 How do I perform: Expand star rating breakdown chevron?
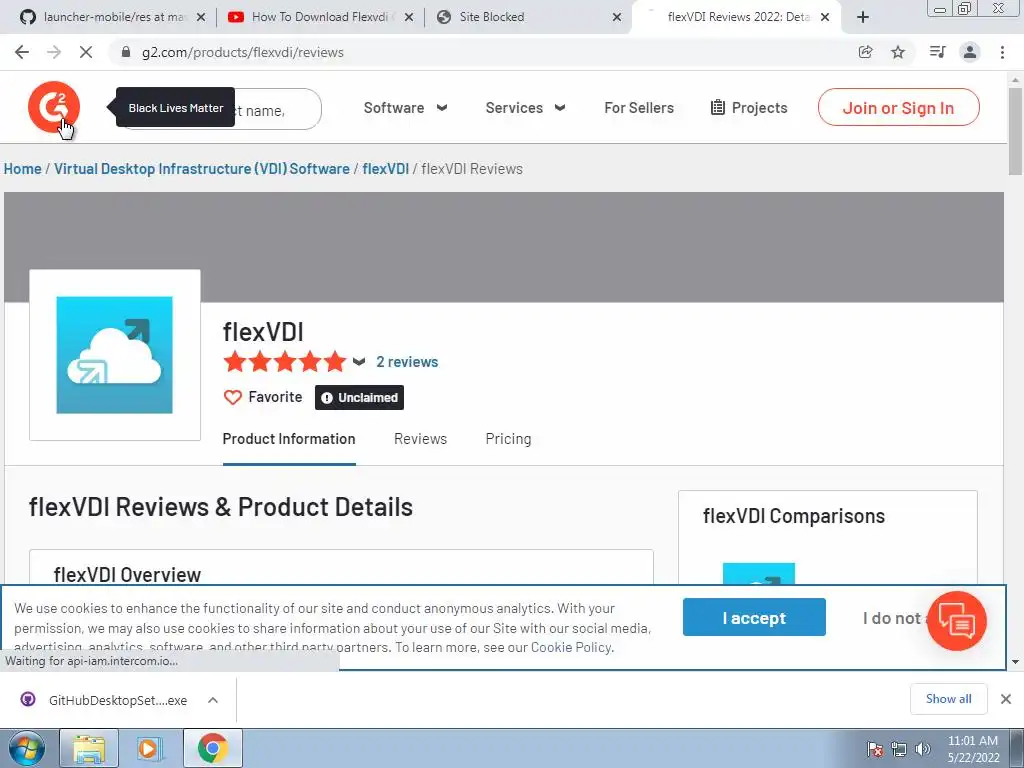pyautogui.click(x=359, y=362)
